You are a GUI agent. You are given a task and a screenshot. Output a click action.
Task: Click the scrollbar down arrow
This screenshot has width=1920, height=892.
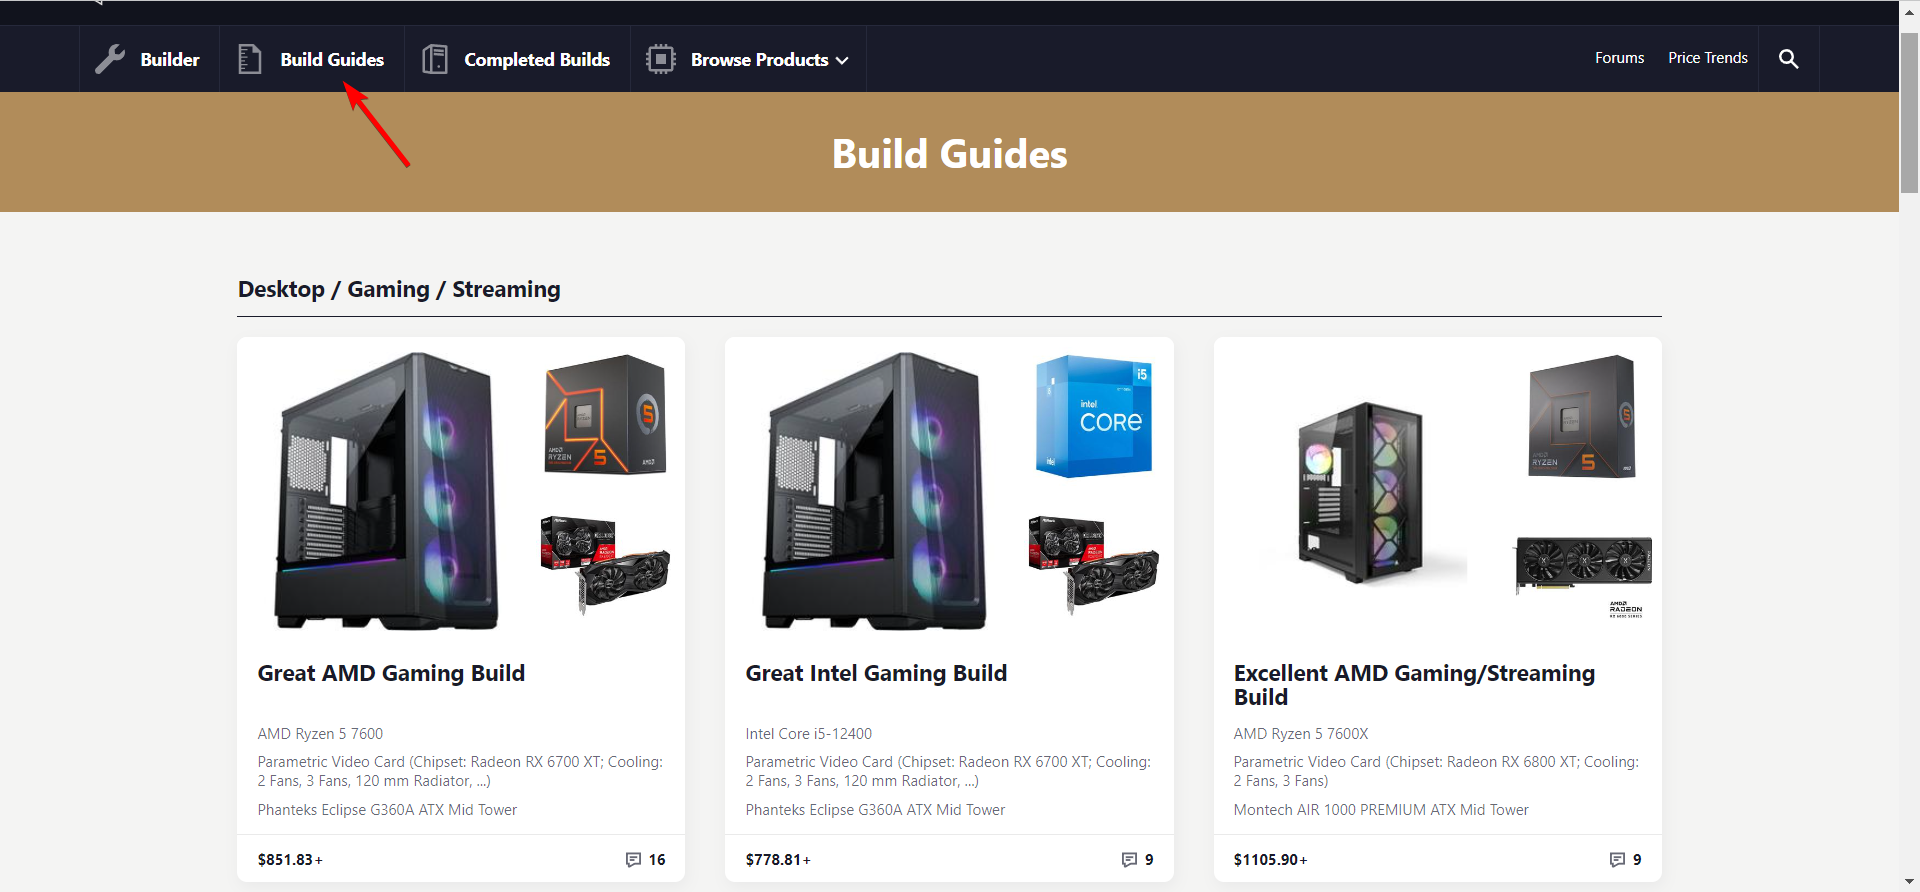point(1909,882)
